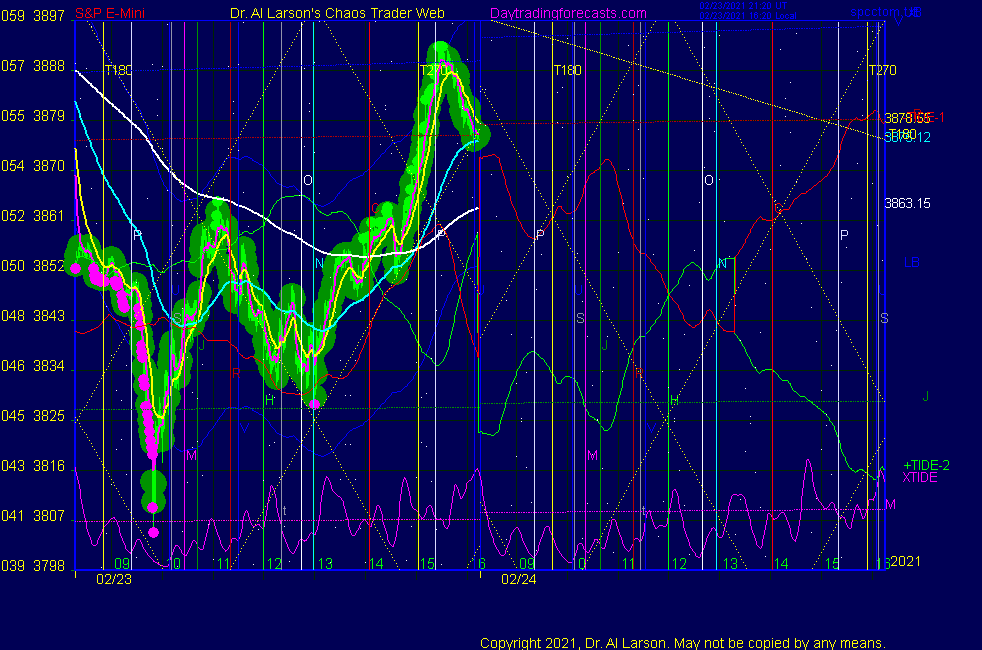Viewport: 982px width, 650px height.
Task: Click the red 'S&P E-Mini' chart label
Action: (x=110, y=13)
